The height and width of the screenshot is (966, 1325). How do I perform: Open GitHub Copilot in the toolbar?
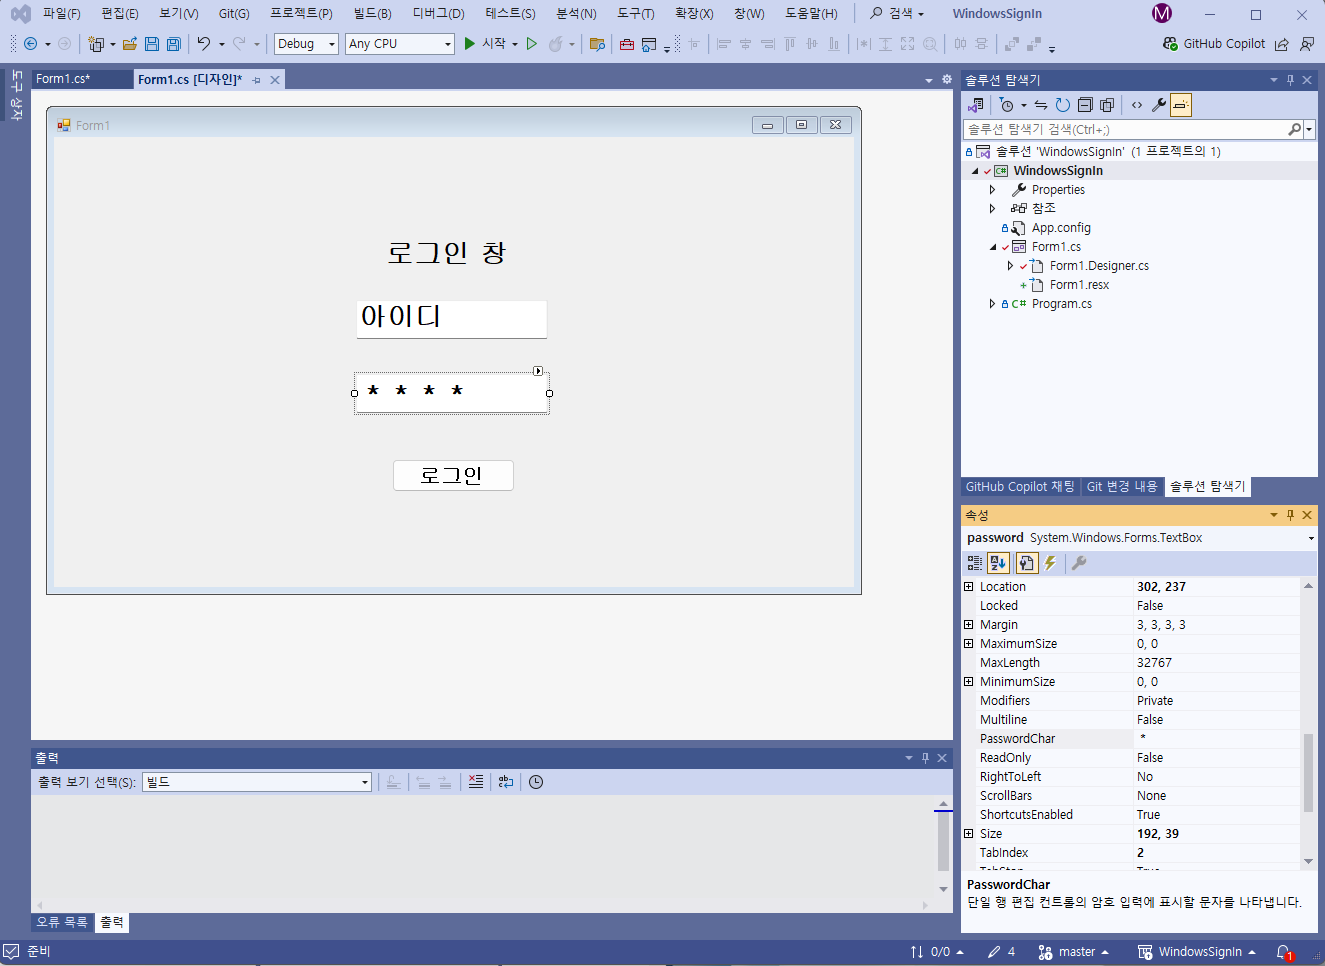pos(1214,44)
